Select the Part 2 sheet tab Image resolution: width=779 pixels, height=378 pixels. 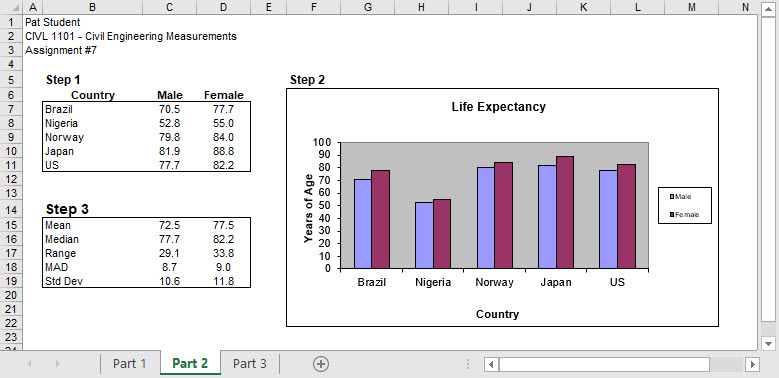[190, 364]
